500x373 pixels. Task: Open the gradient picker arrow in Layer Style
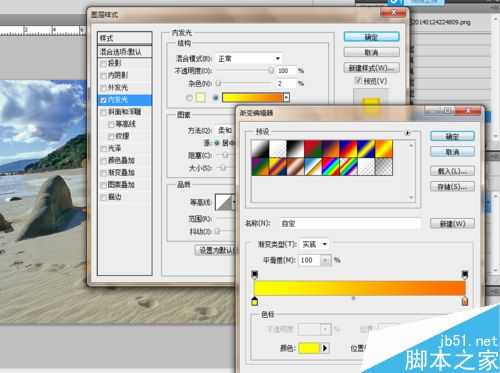coord(286,97)
